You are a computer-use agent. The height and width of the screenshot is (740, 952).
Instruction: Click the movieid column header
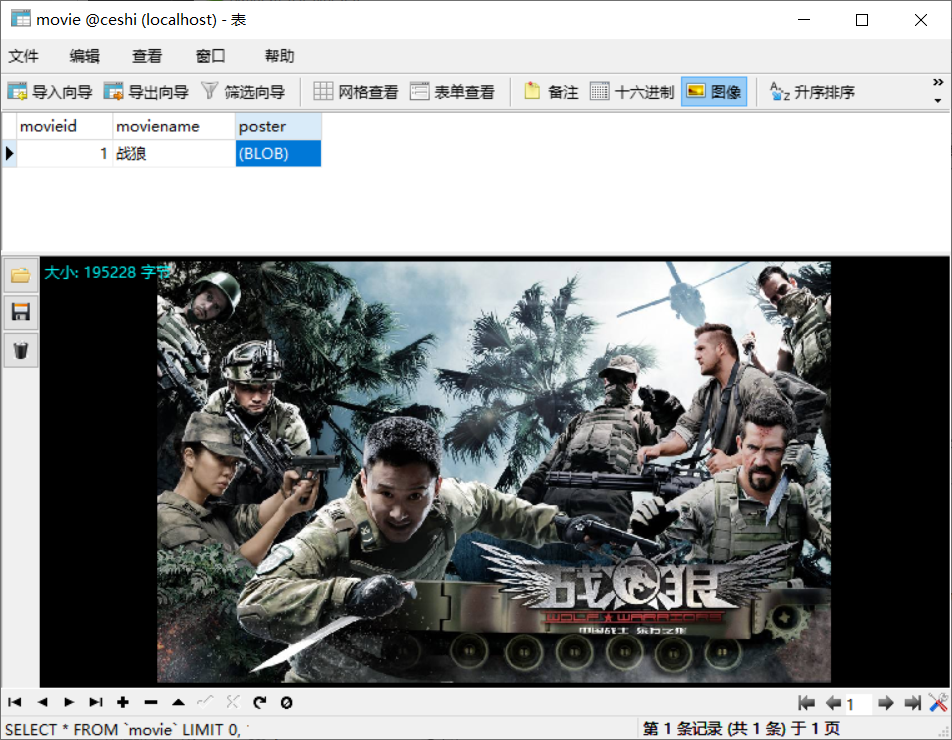[64, 126]
